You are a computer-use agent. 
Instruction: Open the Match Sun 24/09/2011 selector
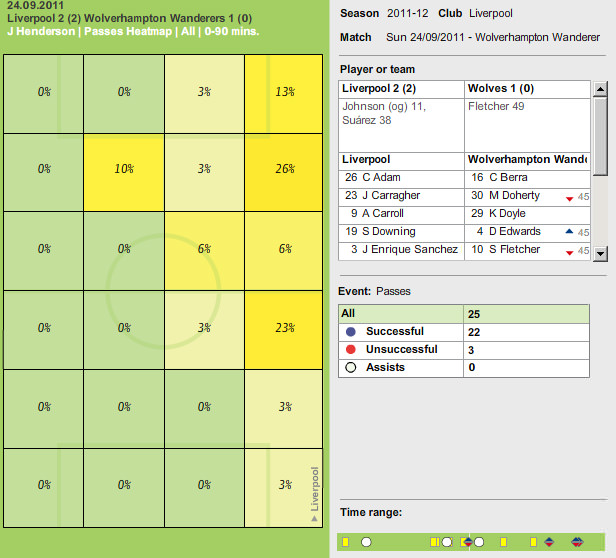click(493, 37)
